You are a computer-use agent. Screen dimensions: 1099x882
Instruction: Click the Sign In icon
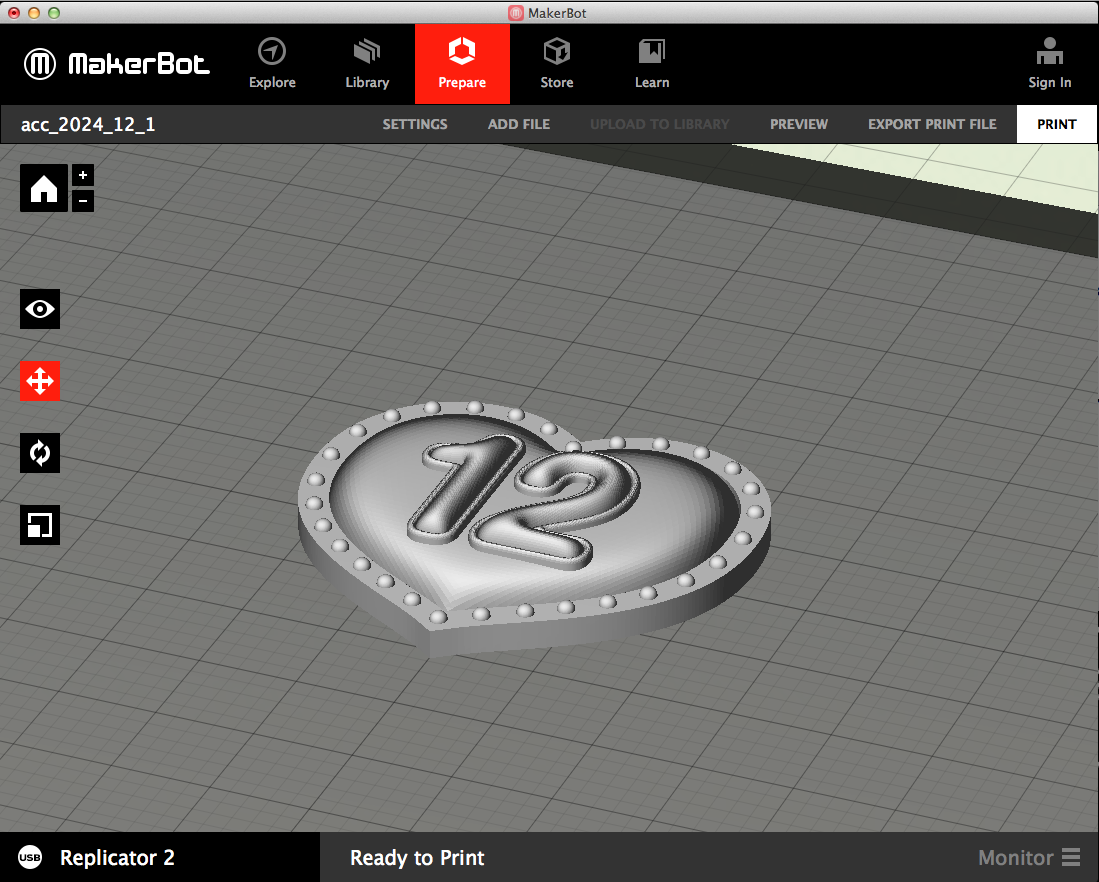pyautogui.click(x=1049, y=64)
